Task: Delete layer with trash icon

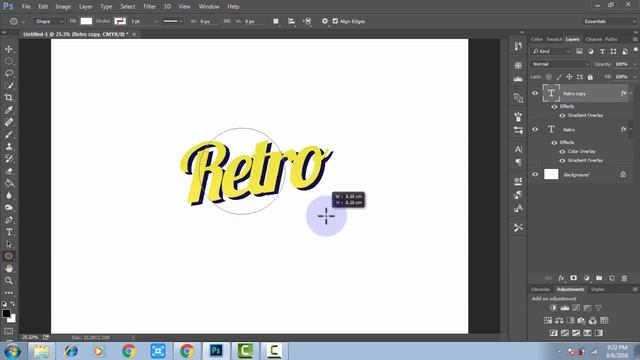Action: pyautogui.click(x=624, y=278)
